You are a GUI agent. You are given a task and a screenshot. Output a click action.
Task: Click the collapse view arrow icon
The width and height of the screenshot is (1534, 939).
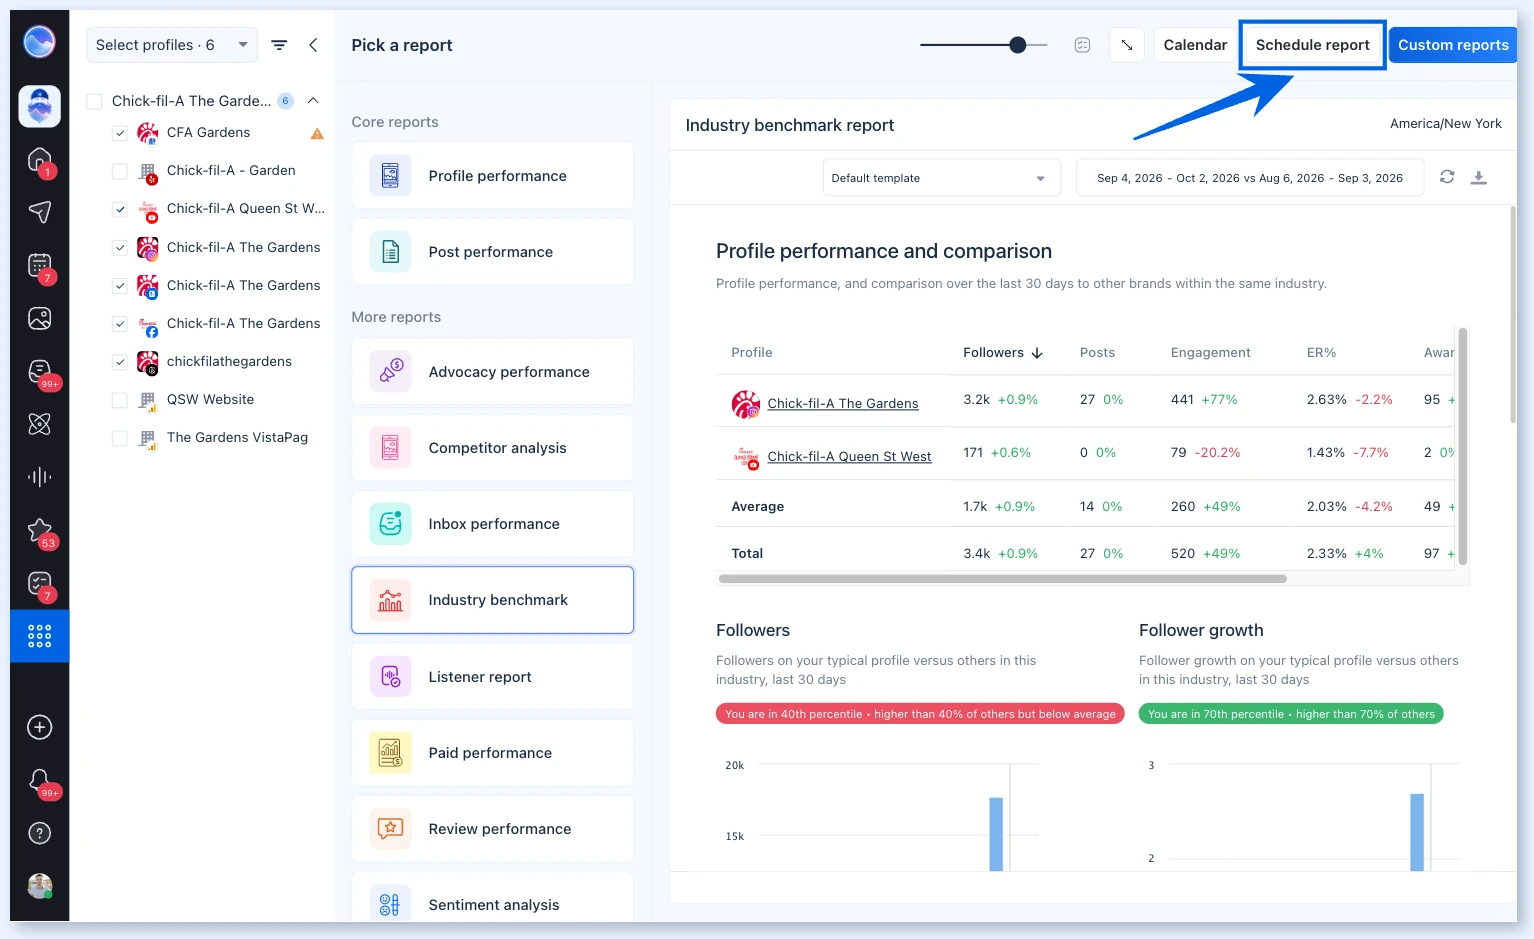[x=1127, y=45]
